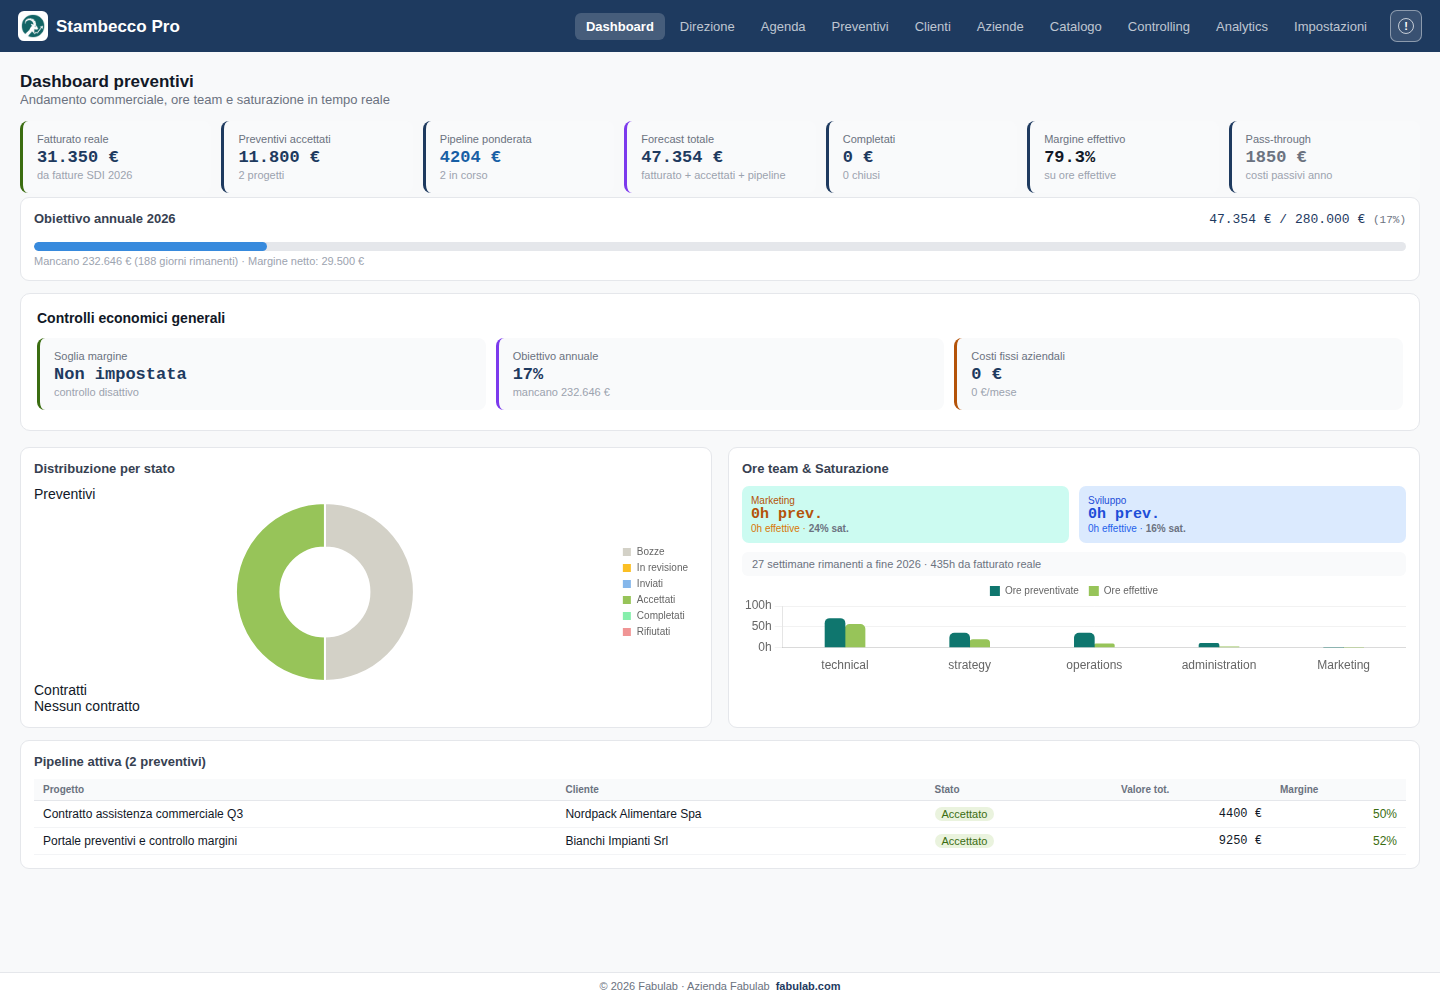1440x1000 pixels.
Task: Click the 52% margin value
Action: click(x=1385, y=841)
